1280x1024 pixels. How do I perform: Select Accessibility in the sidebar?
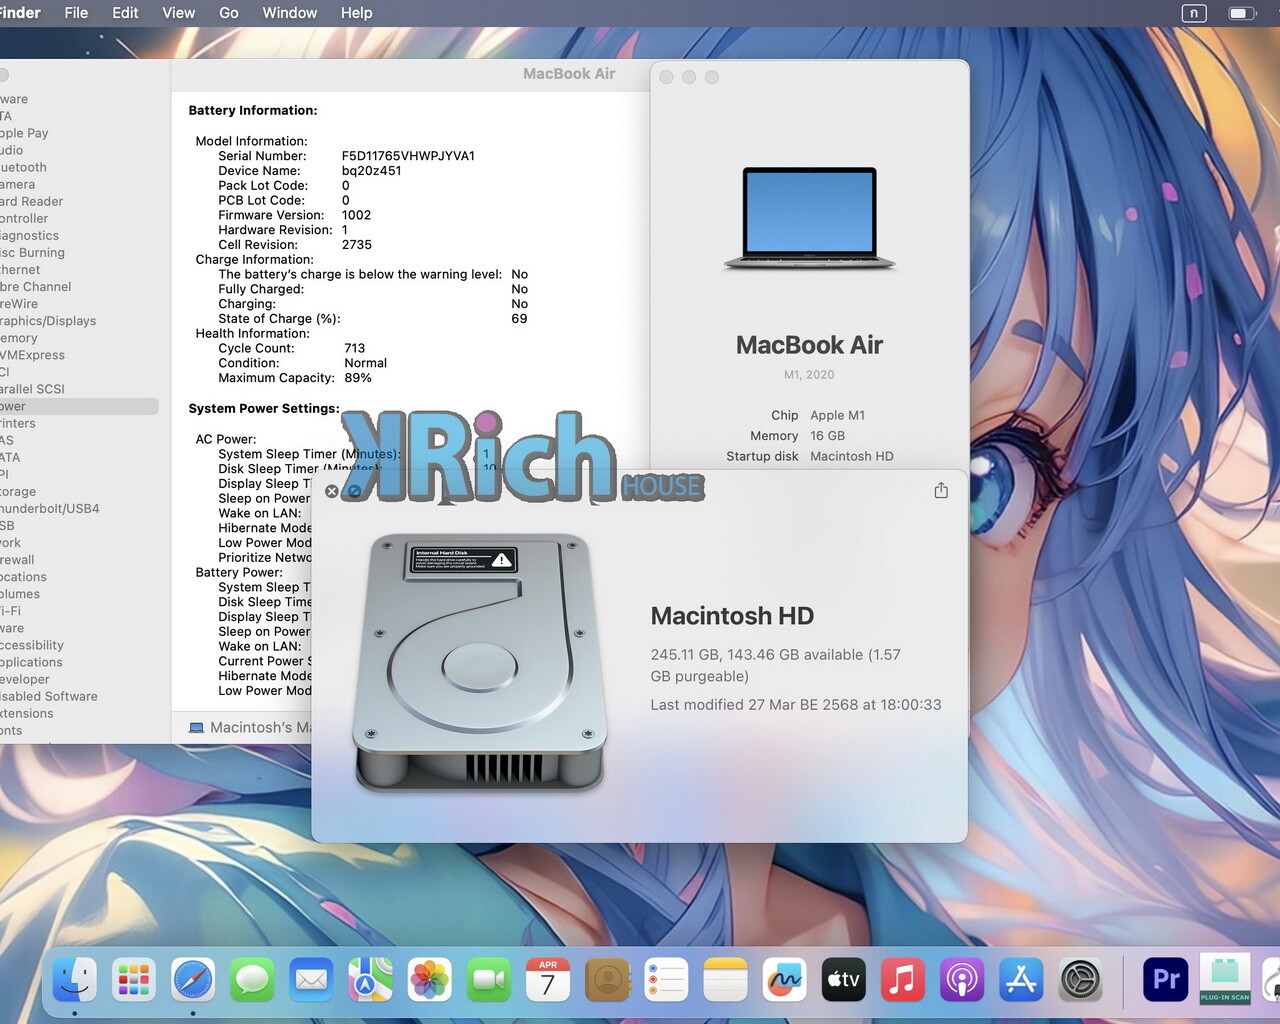click(x=32, y=645)
